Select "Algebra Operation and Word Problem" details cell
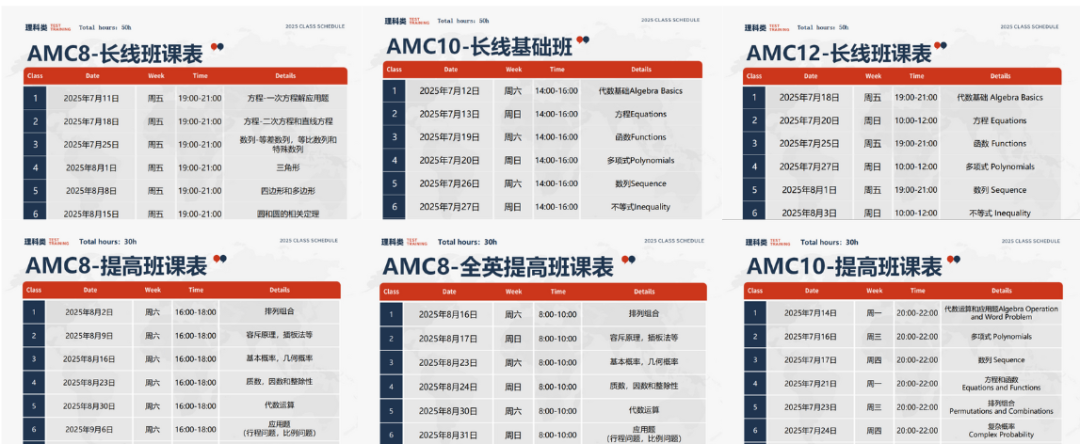 coord(1001,313)
